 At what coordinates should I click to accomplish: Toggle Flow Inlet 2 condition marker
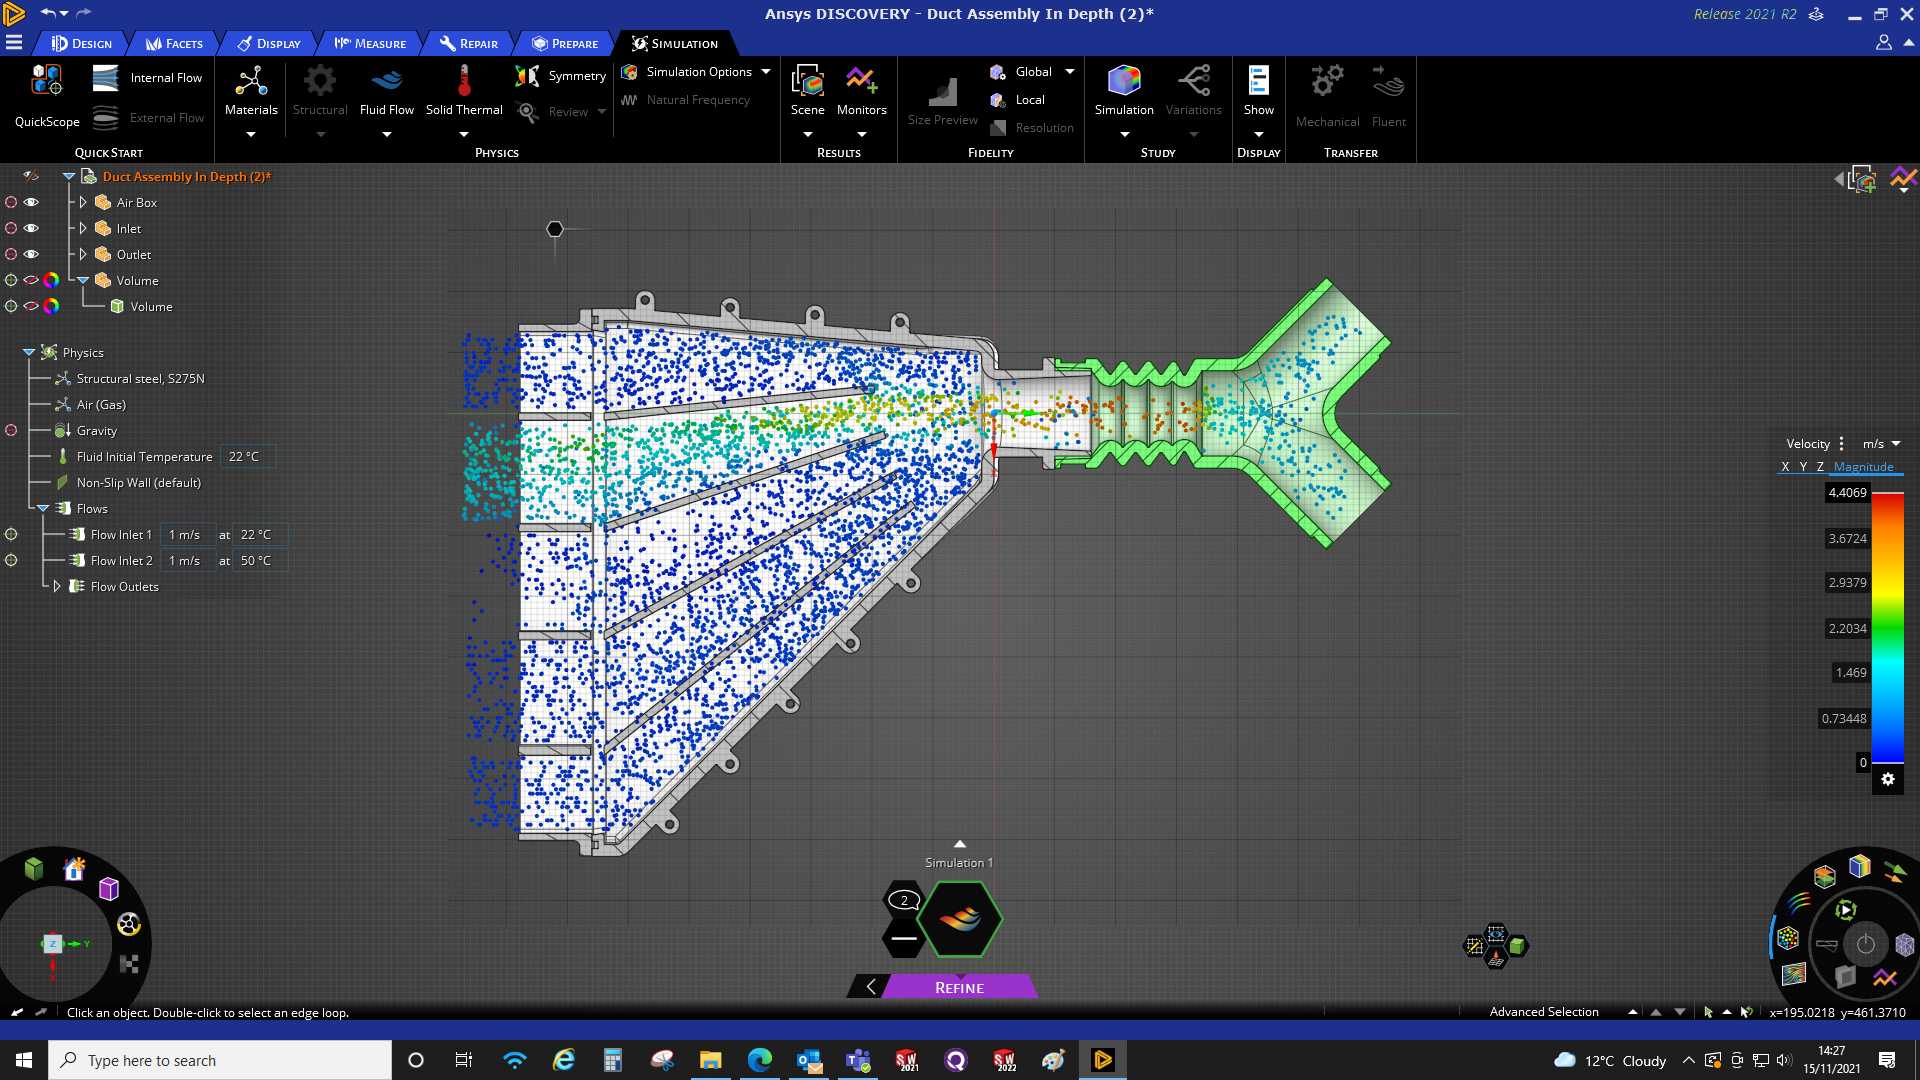click(x=11, y=560)
